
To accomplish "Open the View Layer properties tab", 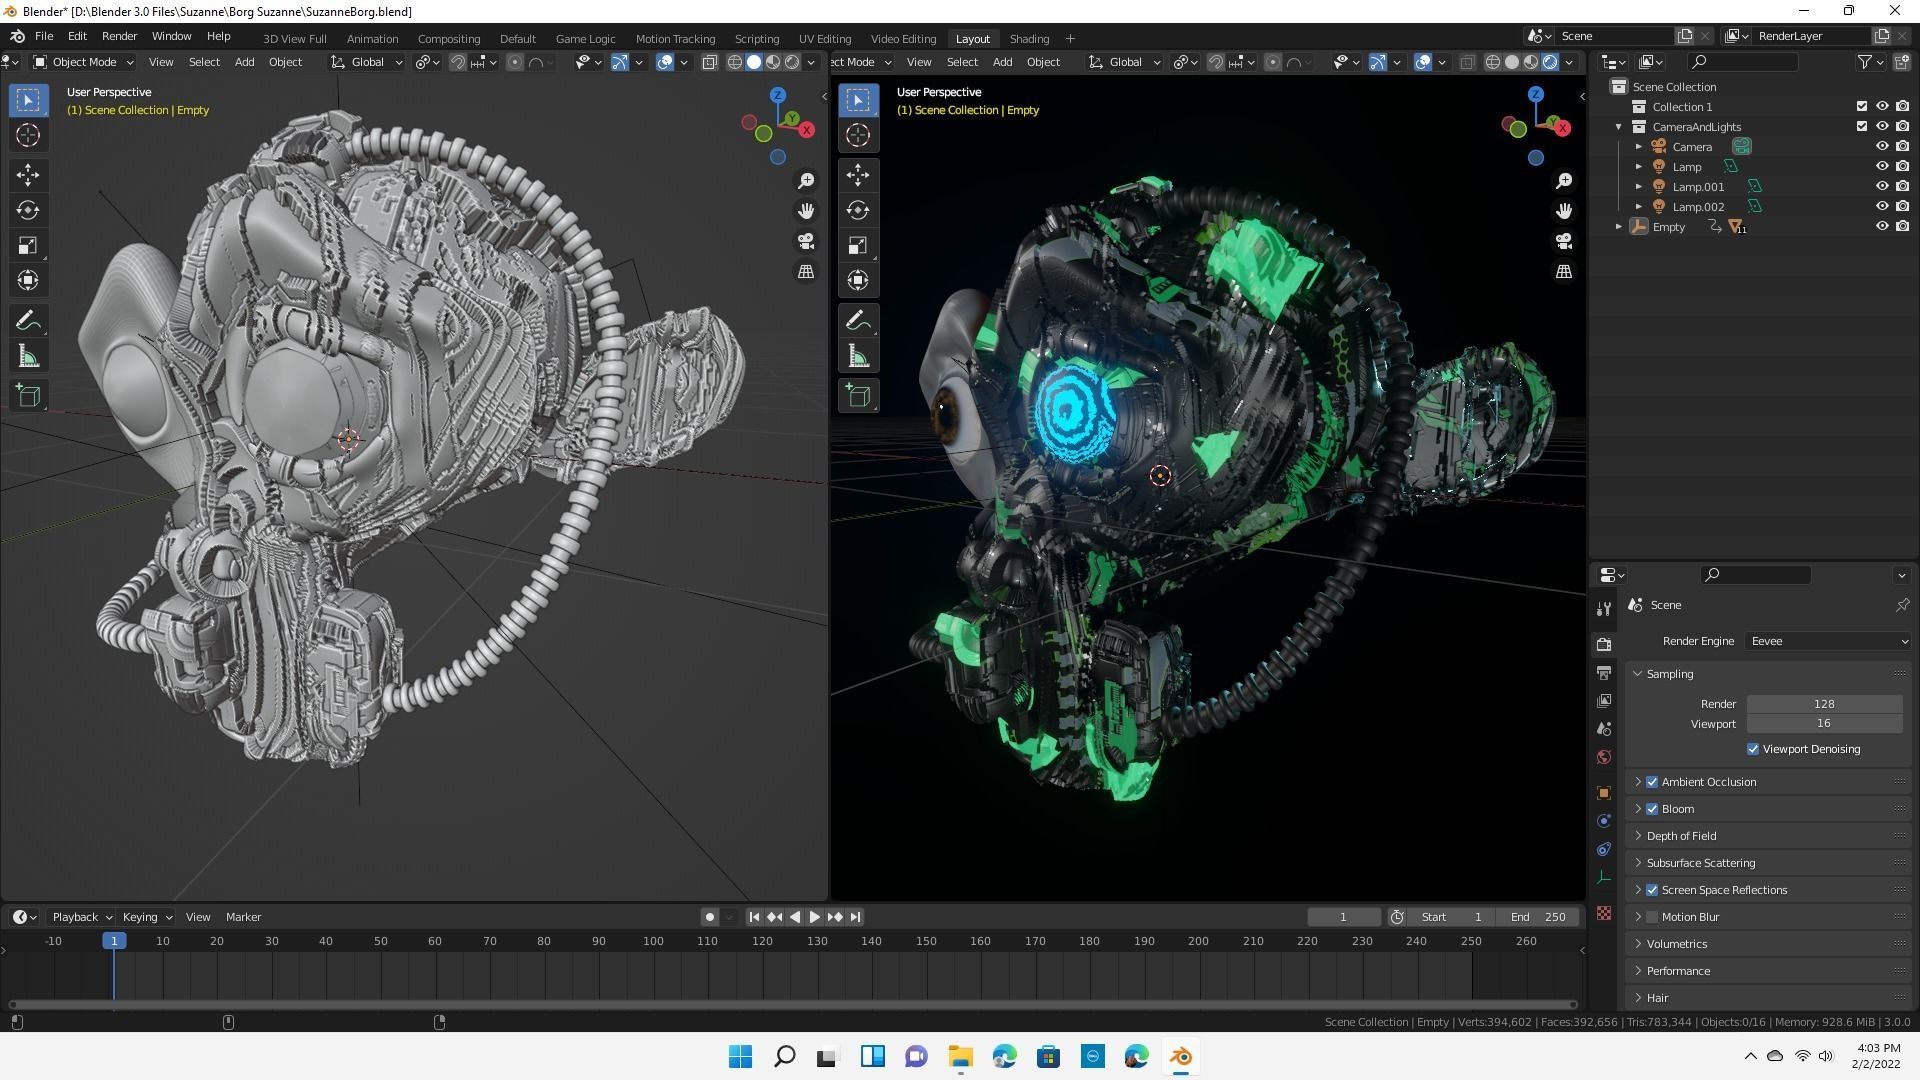I will tap(1604, 701).
